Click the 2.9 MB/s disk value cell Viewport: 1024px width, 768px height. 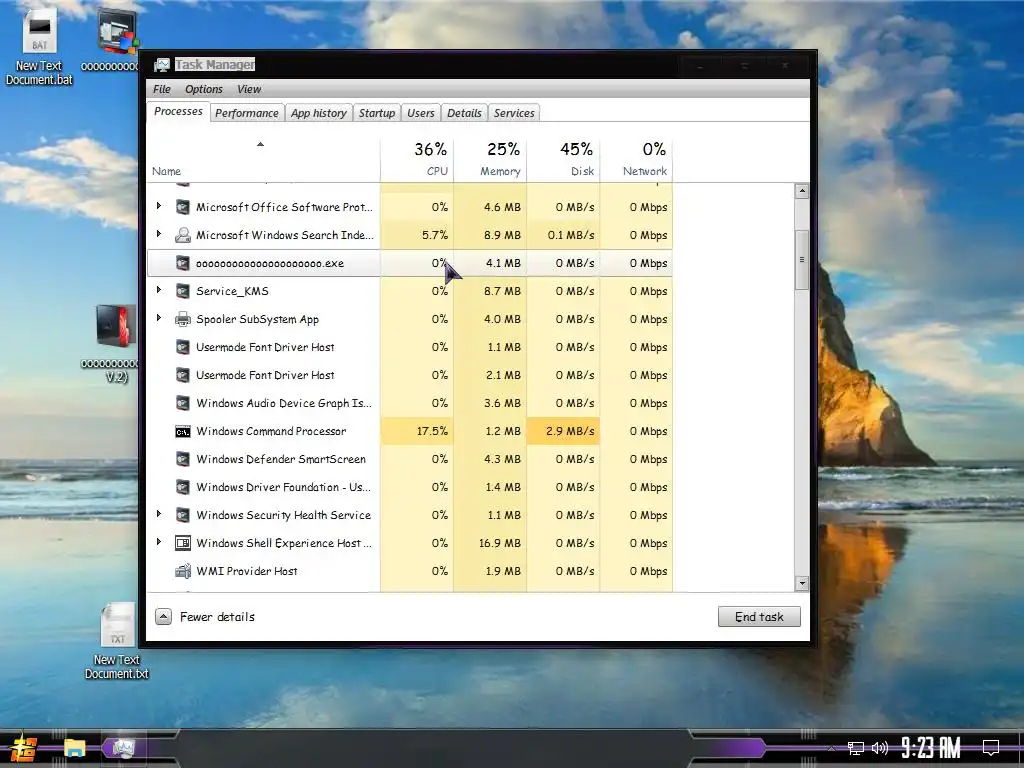click(x=563, y=432)
